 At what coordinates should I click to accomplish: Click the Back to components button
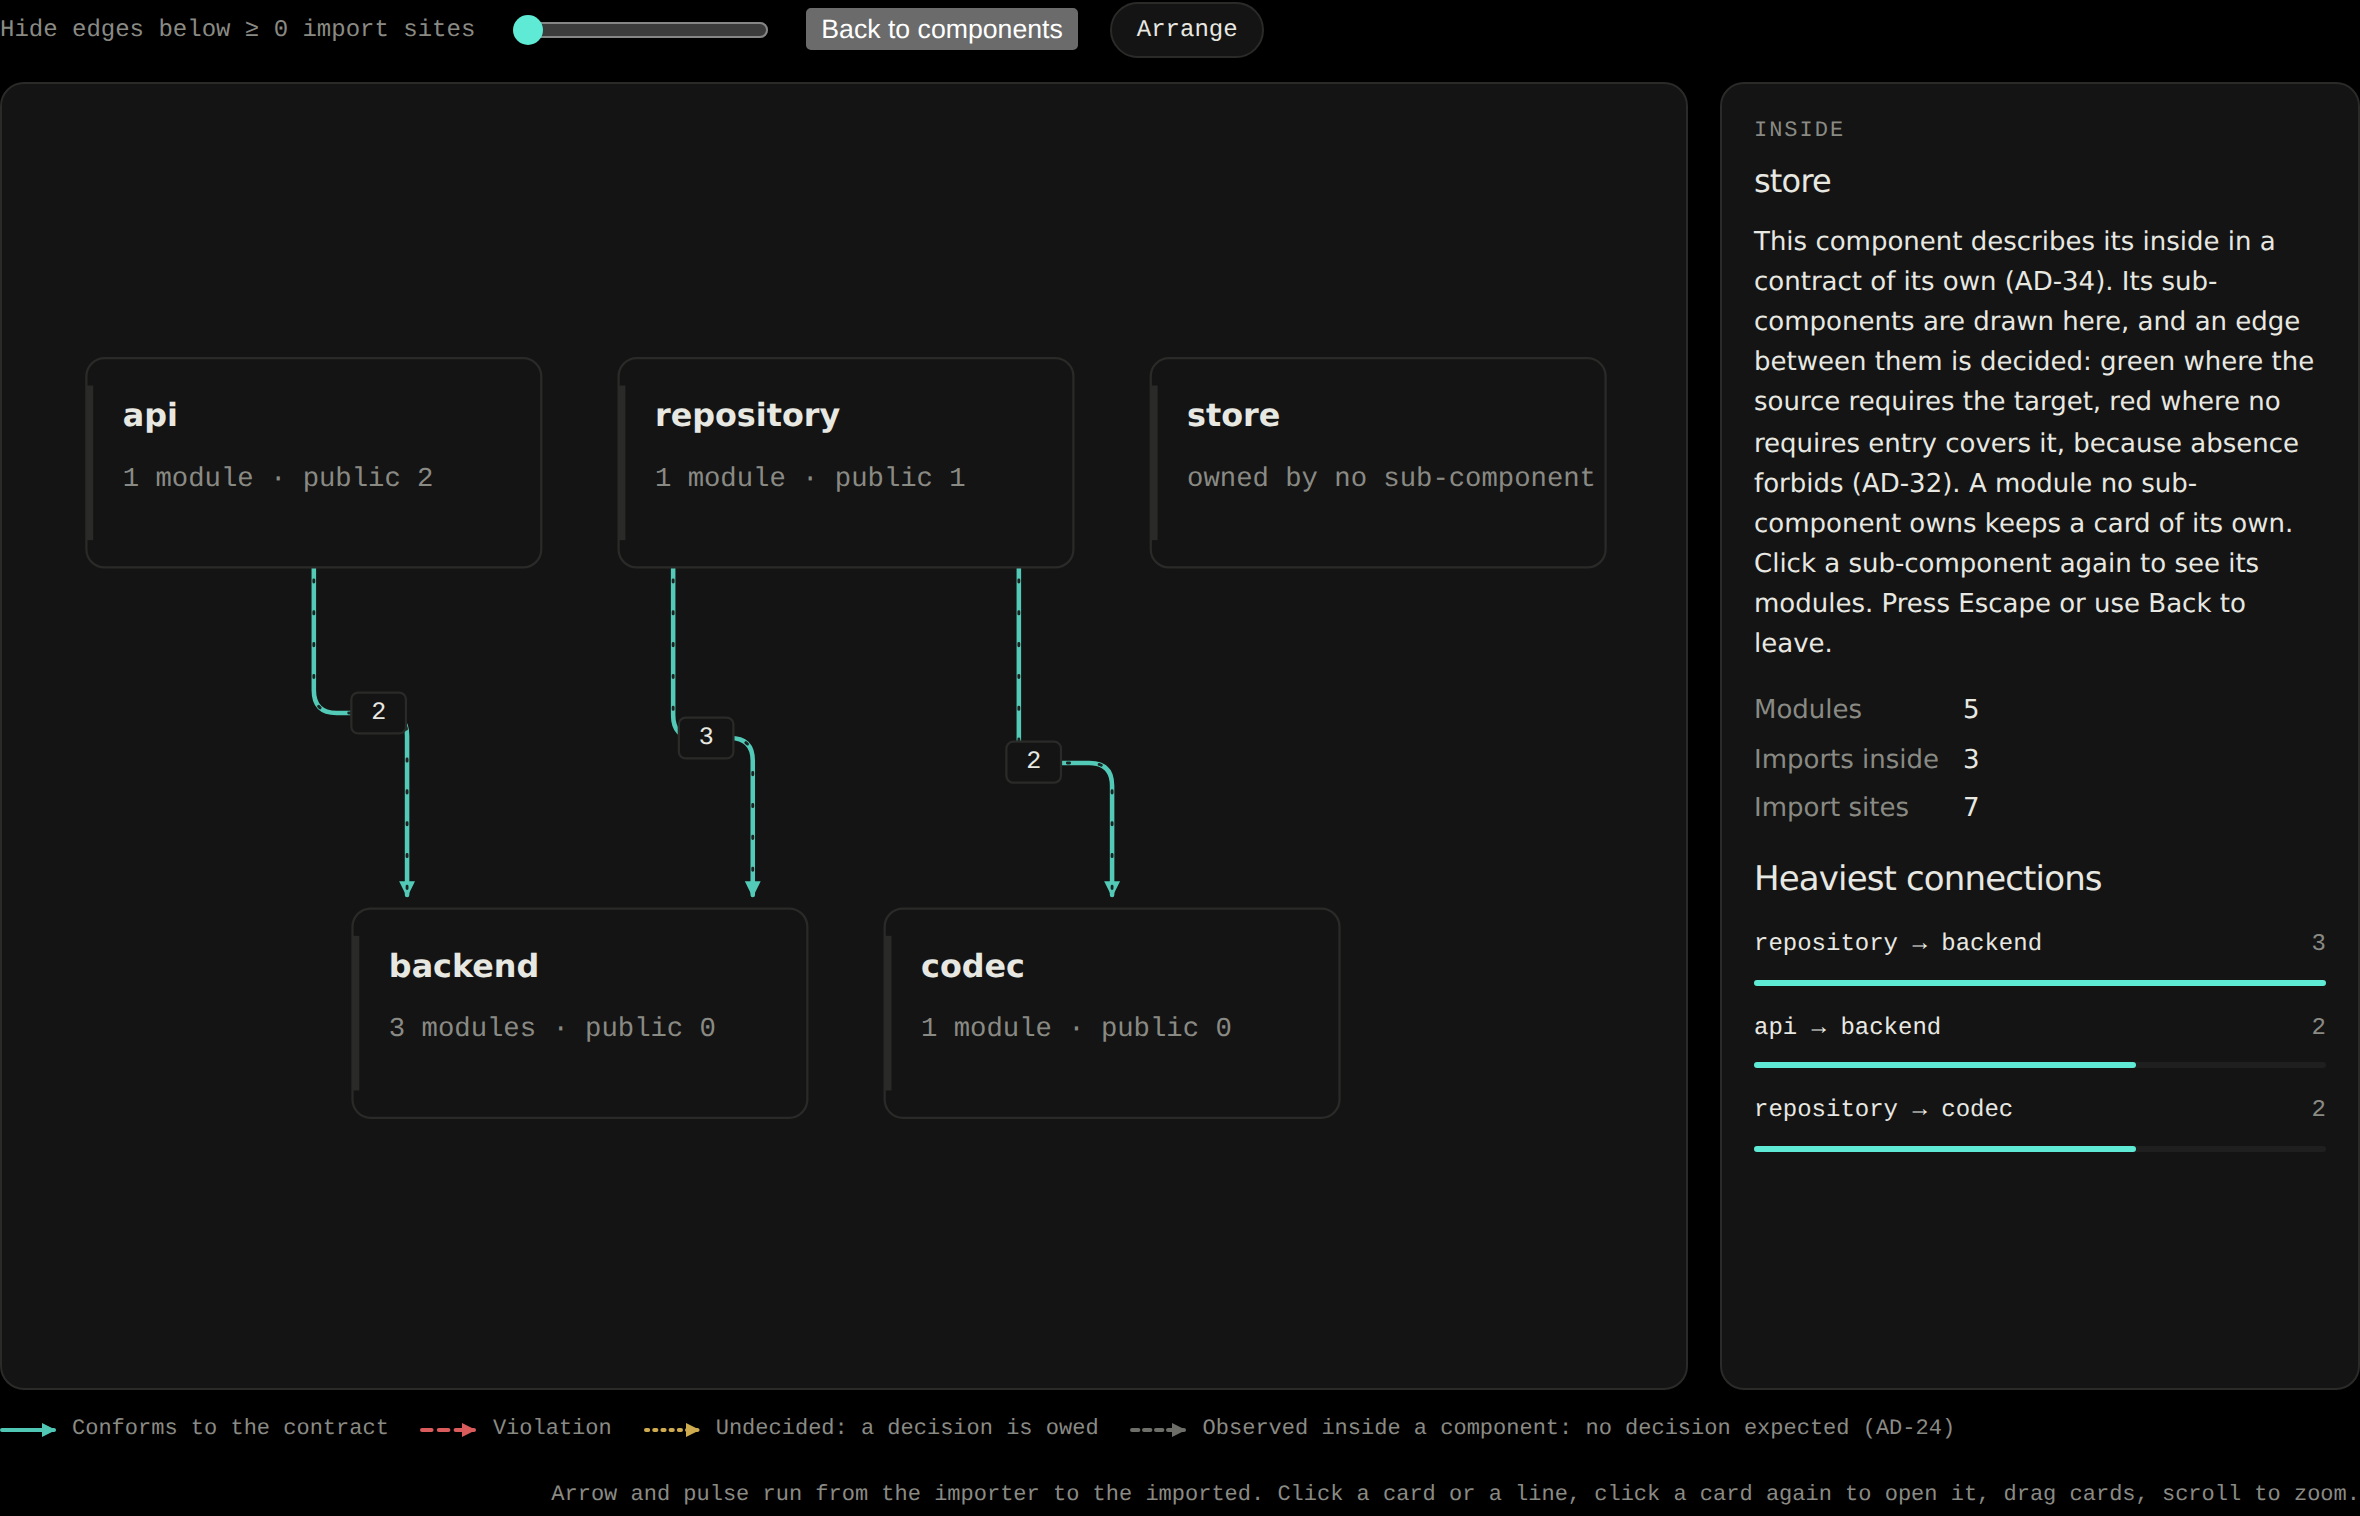click(941, 29)
